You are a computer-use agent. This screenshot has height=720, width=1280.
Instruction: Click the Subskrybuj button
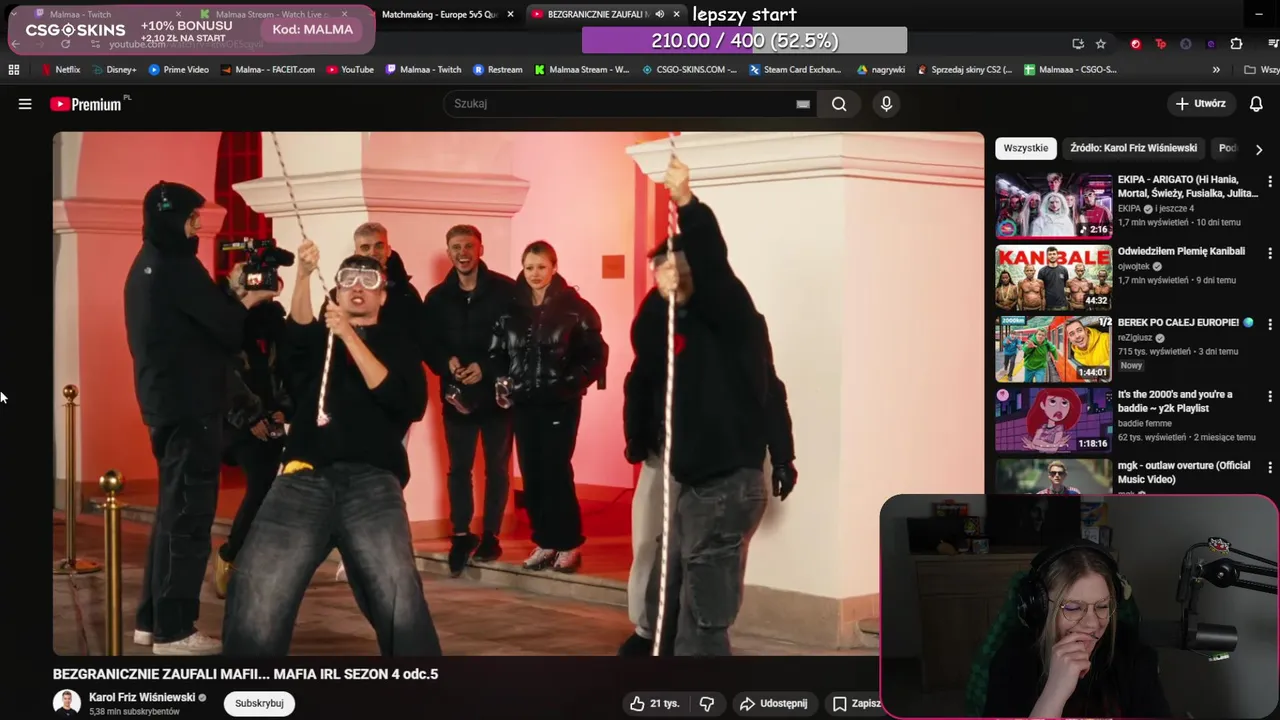(x=259, y=703)
